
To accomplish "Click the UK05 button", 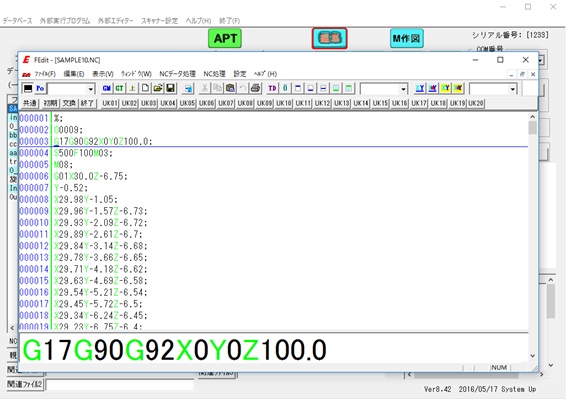I will 187,103.
